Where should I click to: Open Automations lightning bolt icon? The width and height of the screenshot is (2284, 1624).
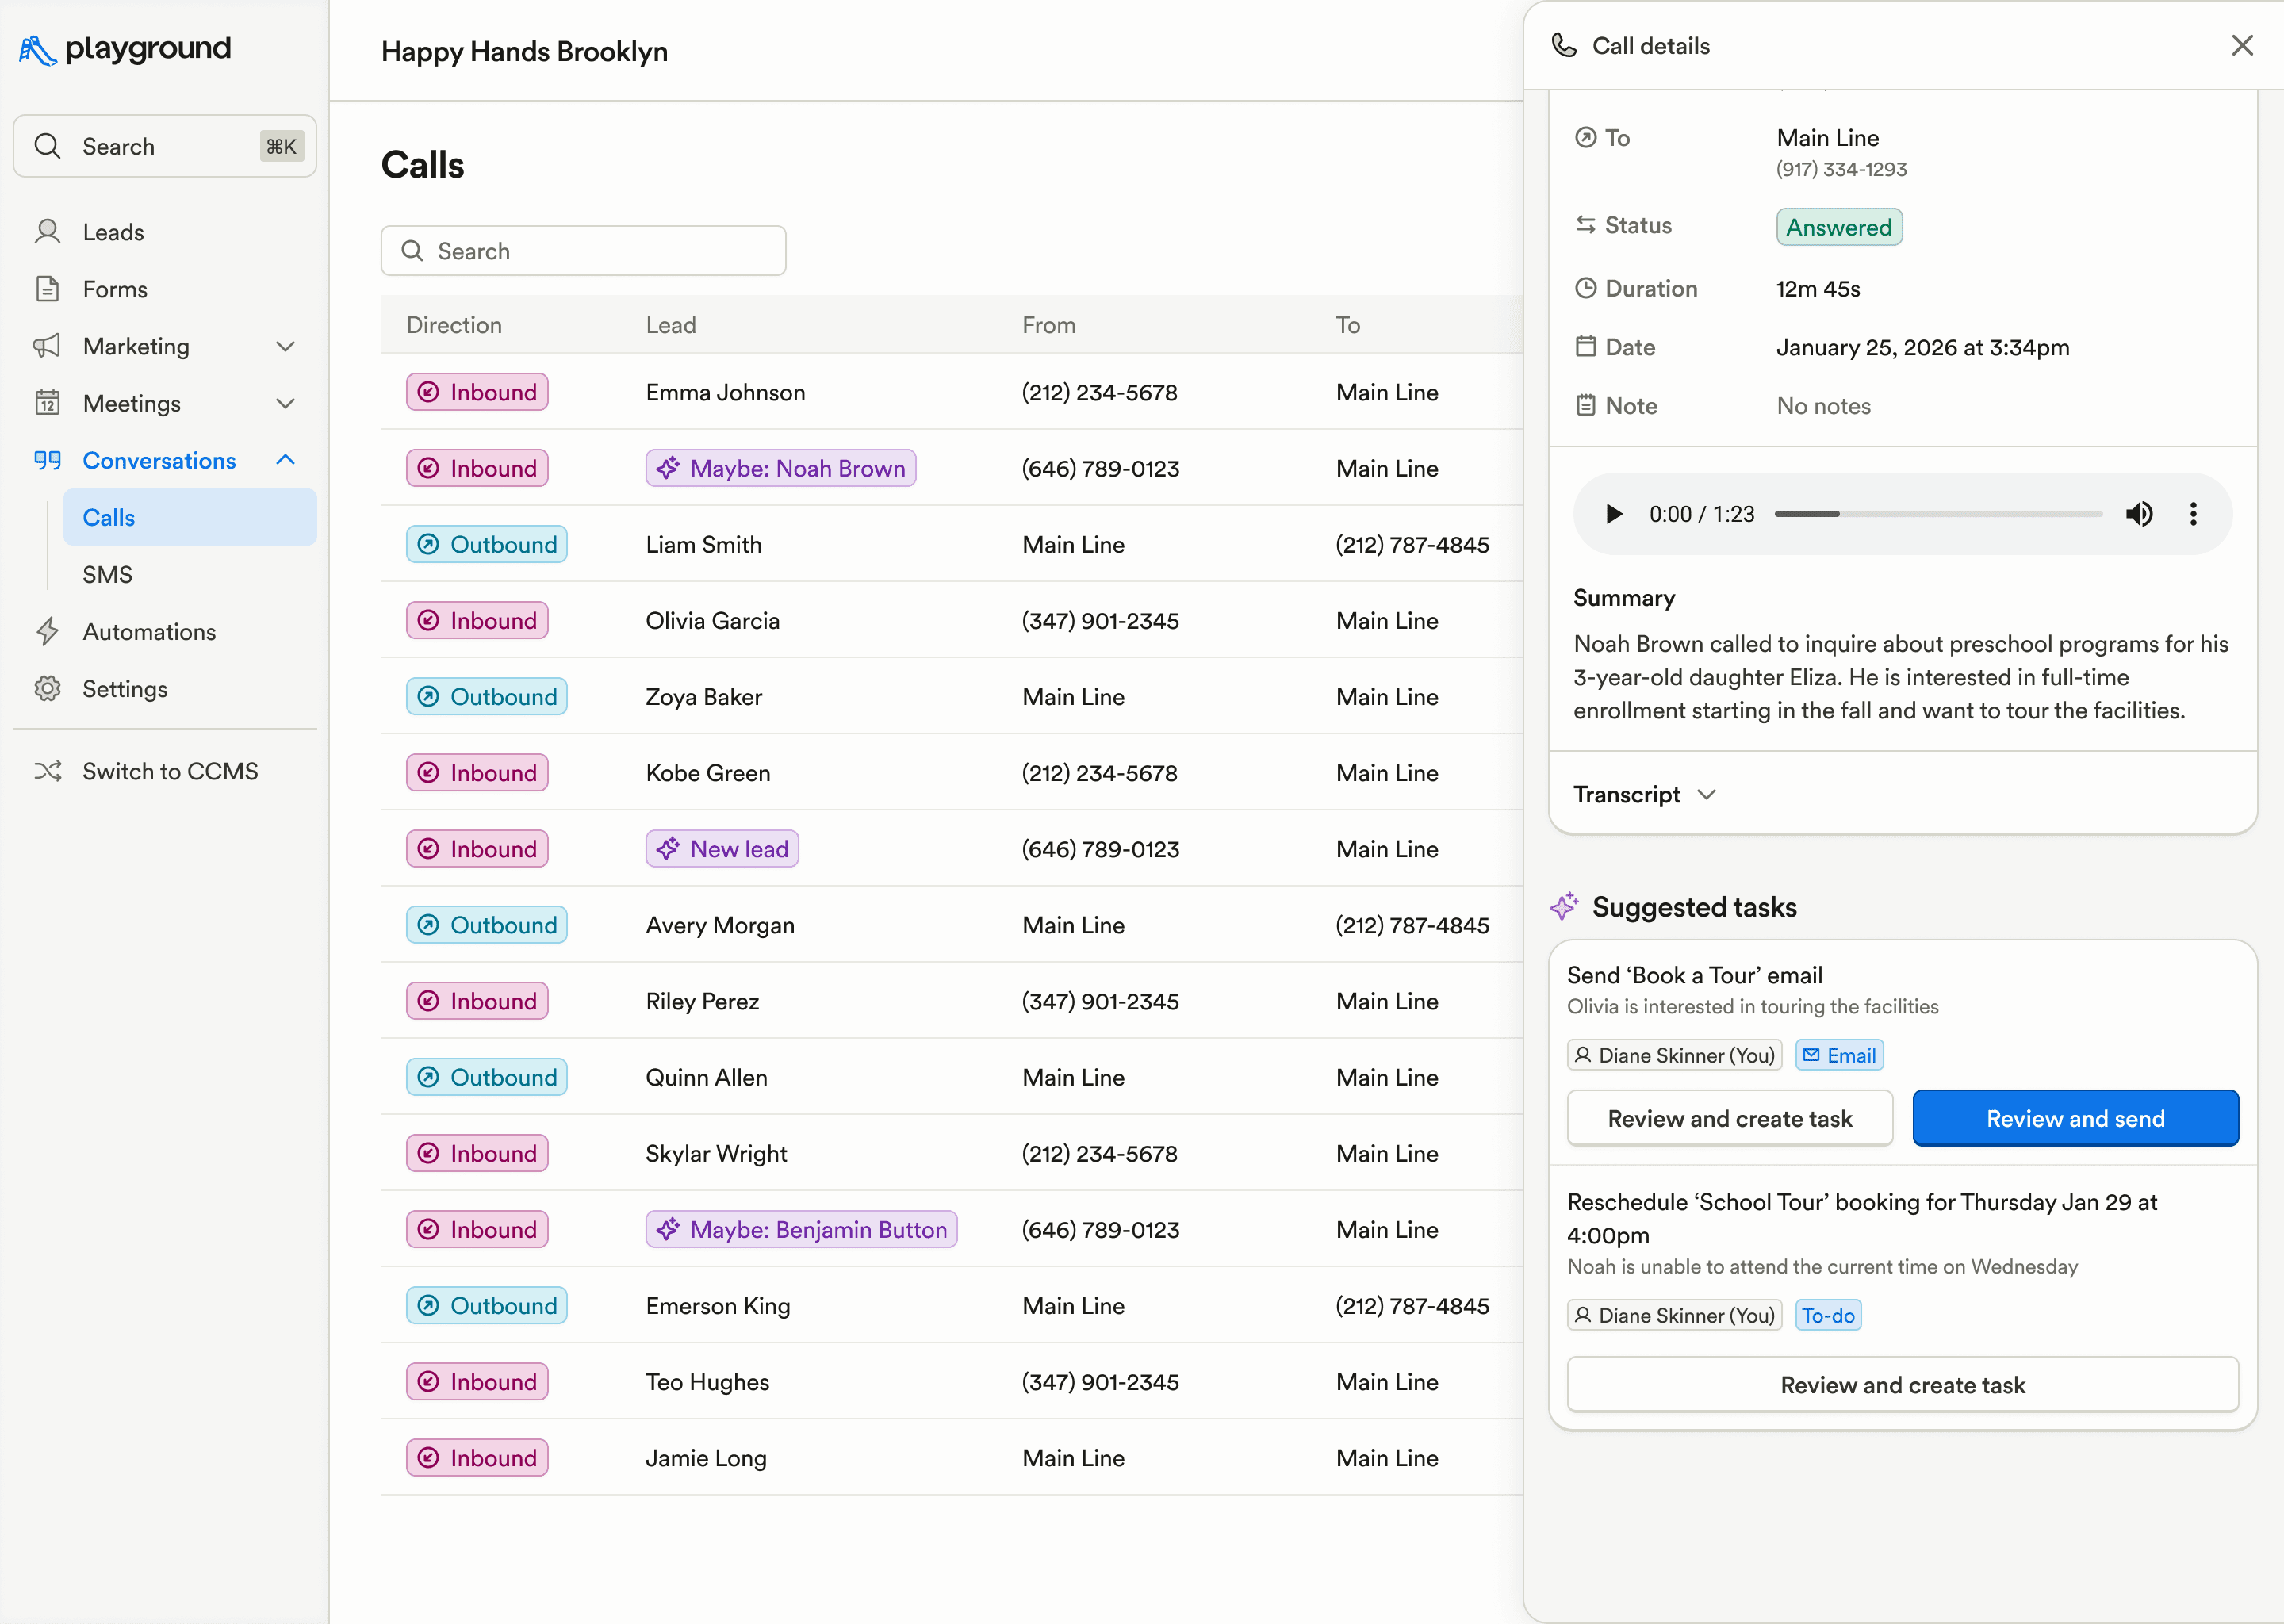pos(48,631)
